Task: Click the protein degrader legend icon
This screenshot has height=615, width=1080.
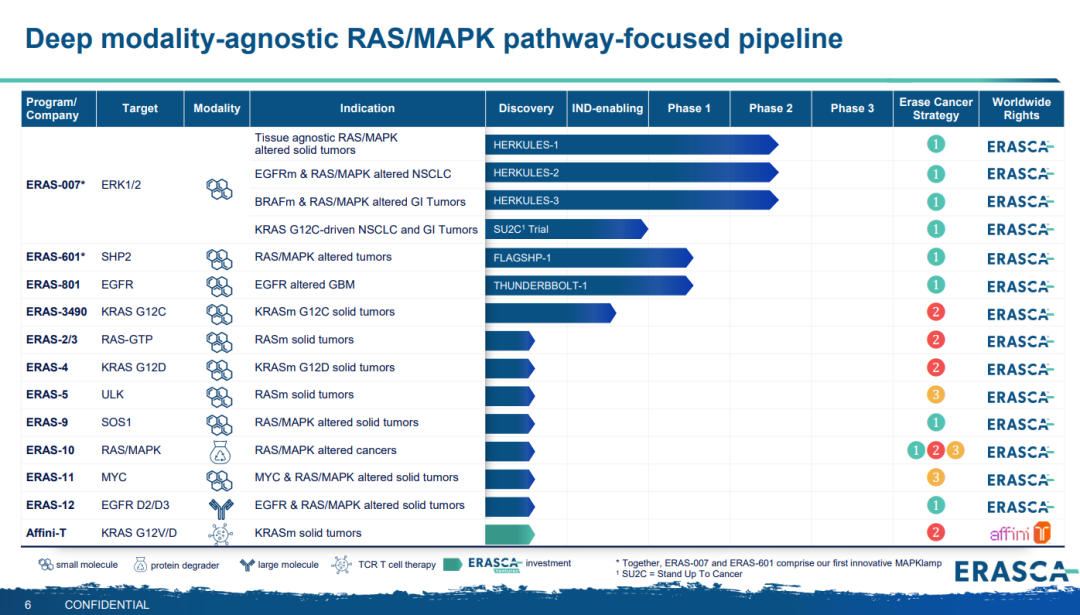Action: (x=140, y=565)
